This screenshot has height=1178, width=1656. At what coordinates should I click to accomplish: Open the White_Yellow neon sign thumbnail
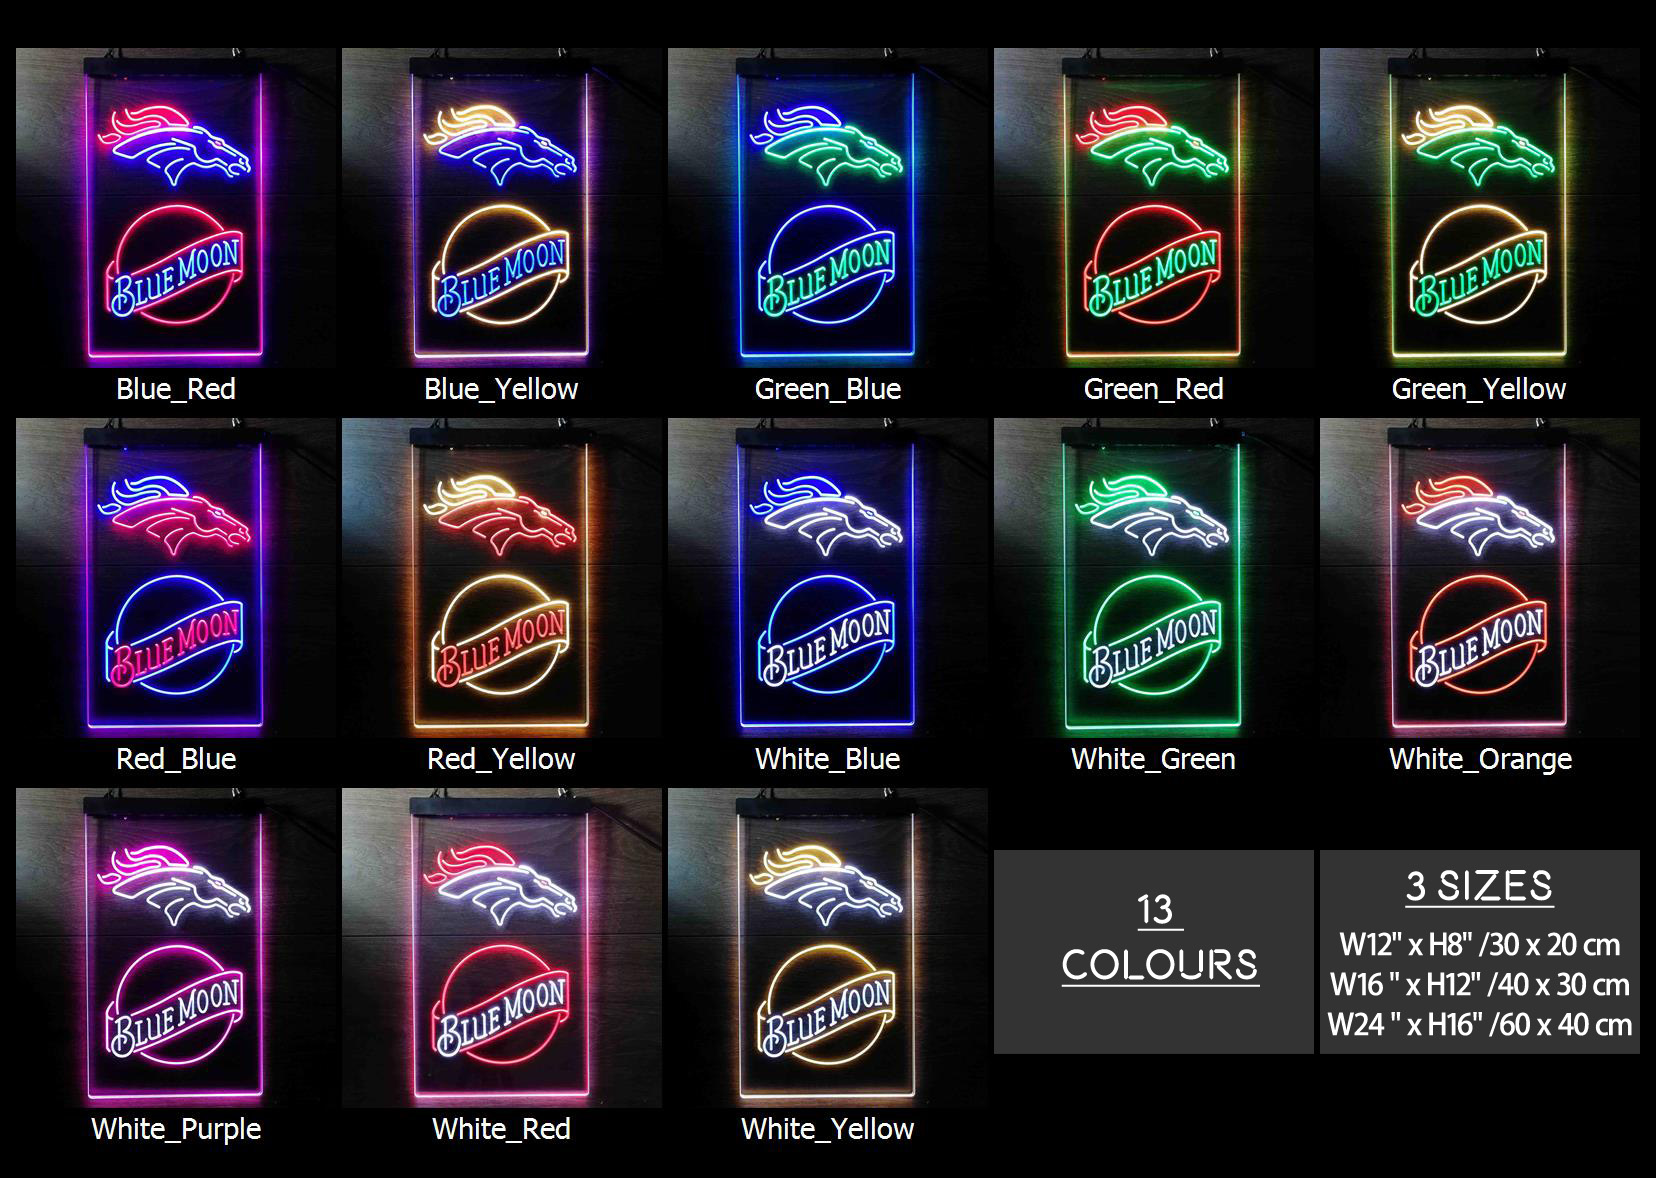(x=828, y=948)
